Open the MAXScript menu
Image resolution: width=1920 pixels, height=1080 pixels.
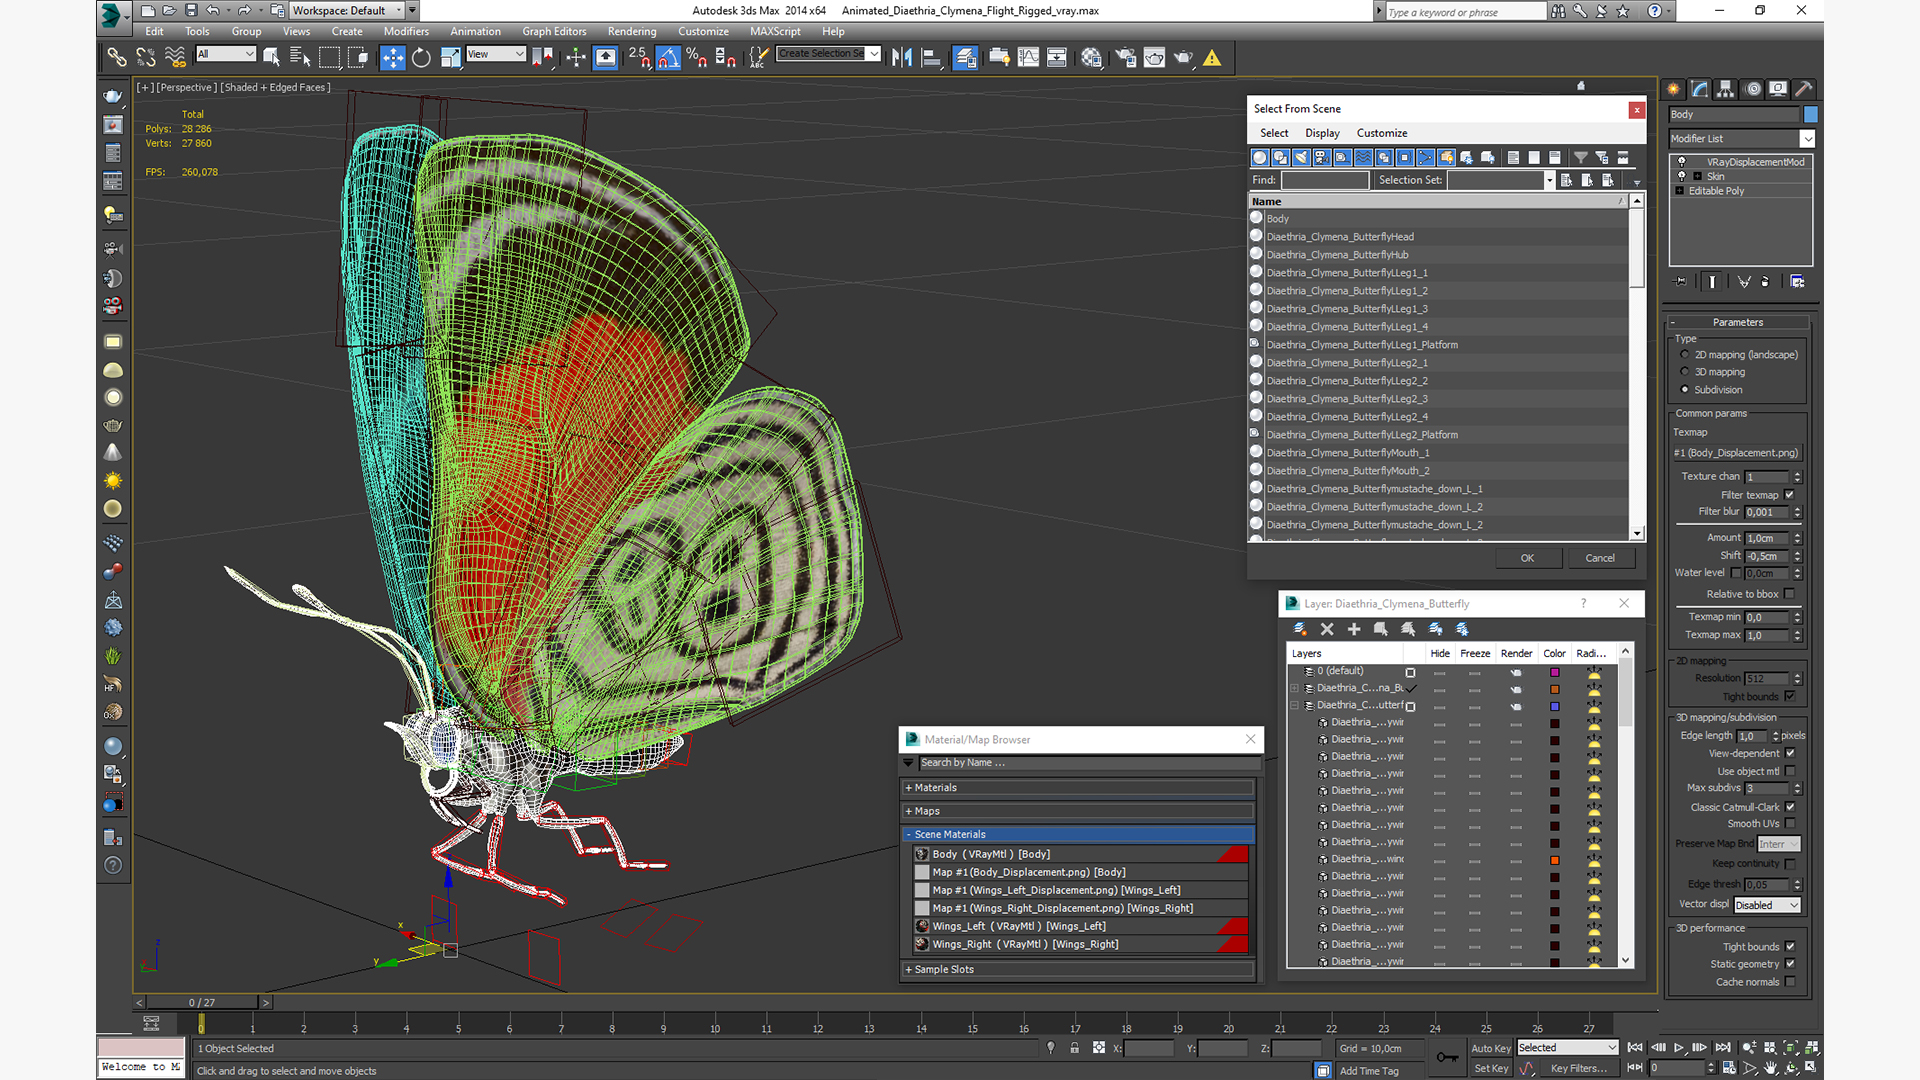[775, 31]
